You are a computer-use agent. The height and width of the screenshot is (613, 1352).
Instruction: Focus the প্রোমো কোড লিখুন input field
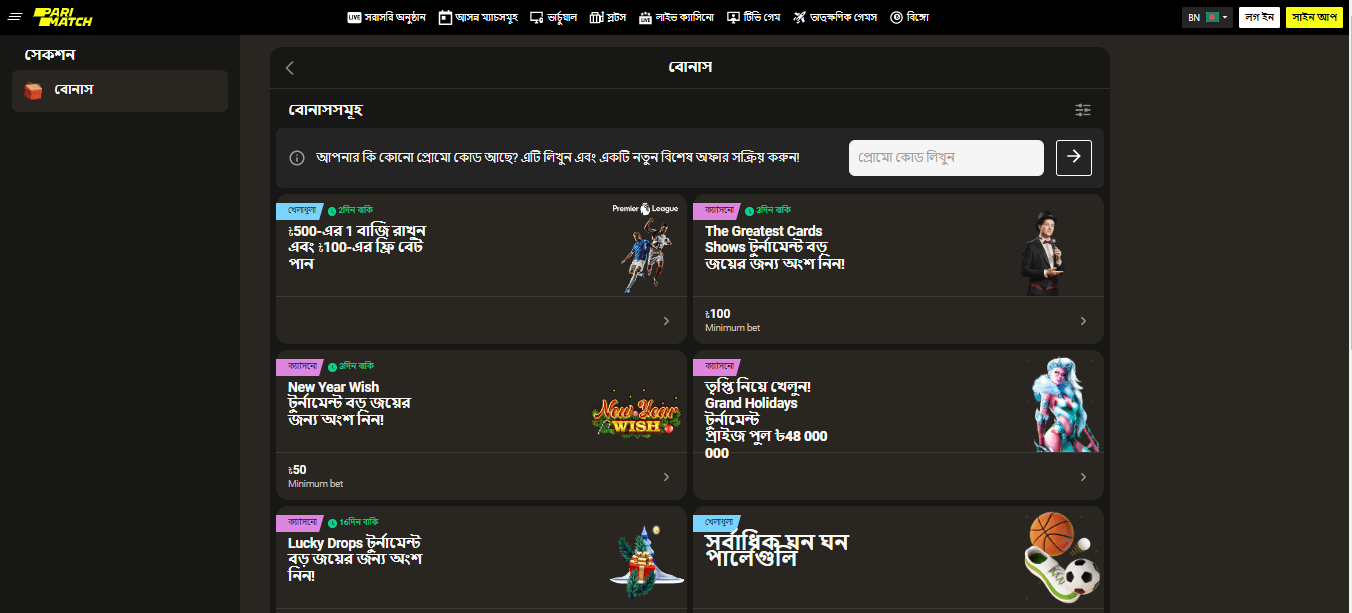(946, 158)
